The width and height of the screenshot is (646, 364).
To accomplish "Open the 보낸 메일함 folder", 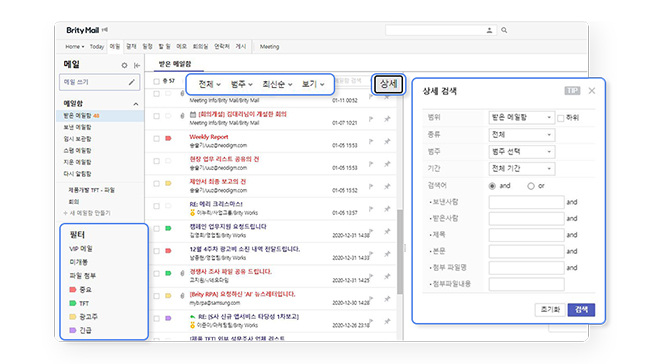I will [77, 127].
